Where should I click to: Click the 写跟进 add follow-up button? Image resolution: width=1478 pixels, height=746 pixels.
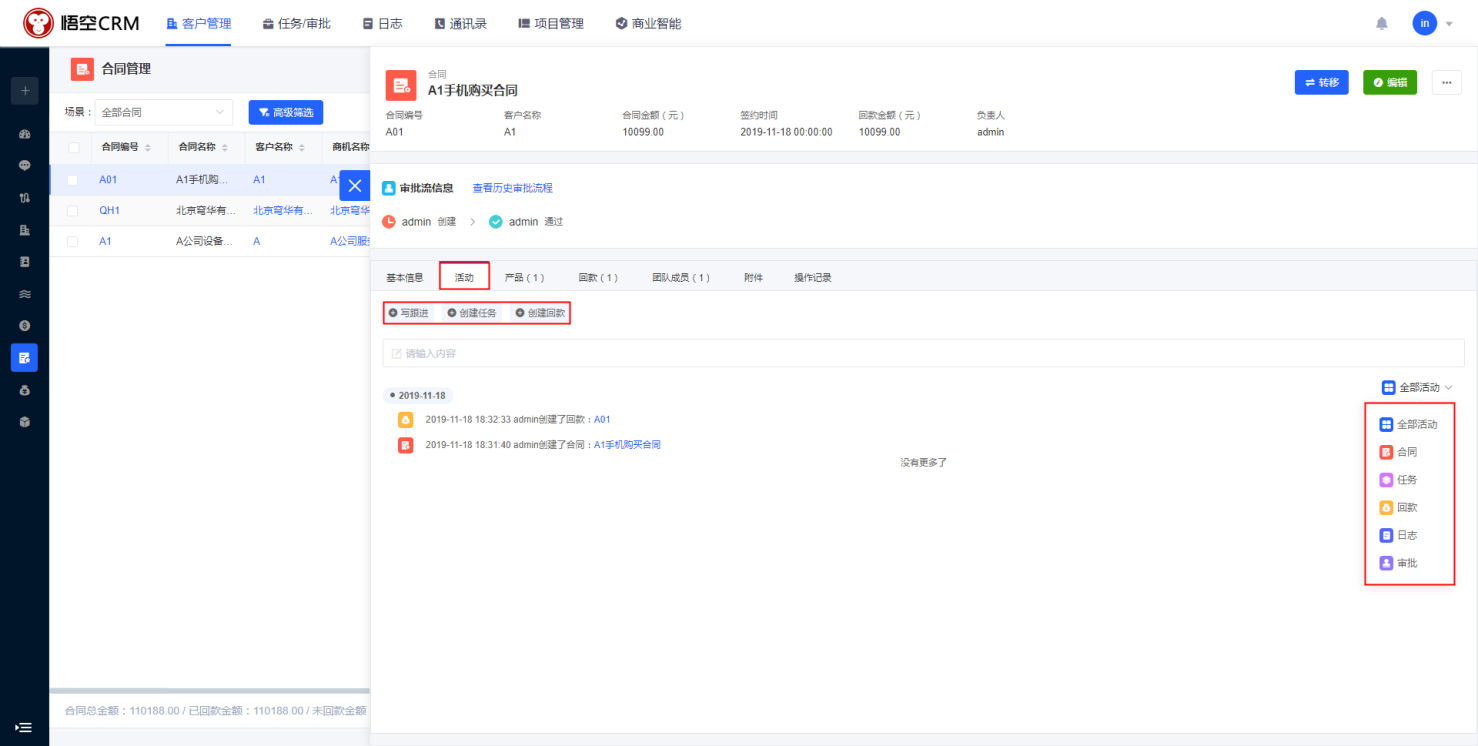point(409,313)
